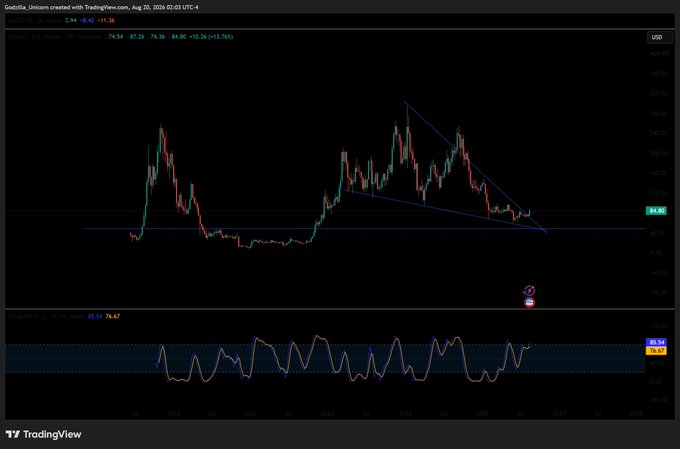Viewport: 680px width, 449px height.
Task: Click the 87.26 high price value
Action: point(137,37)
